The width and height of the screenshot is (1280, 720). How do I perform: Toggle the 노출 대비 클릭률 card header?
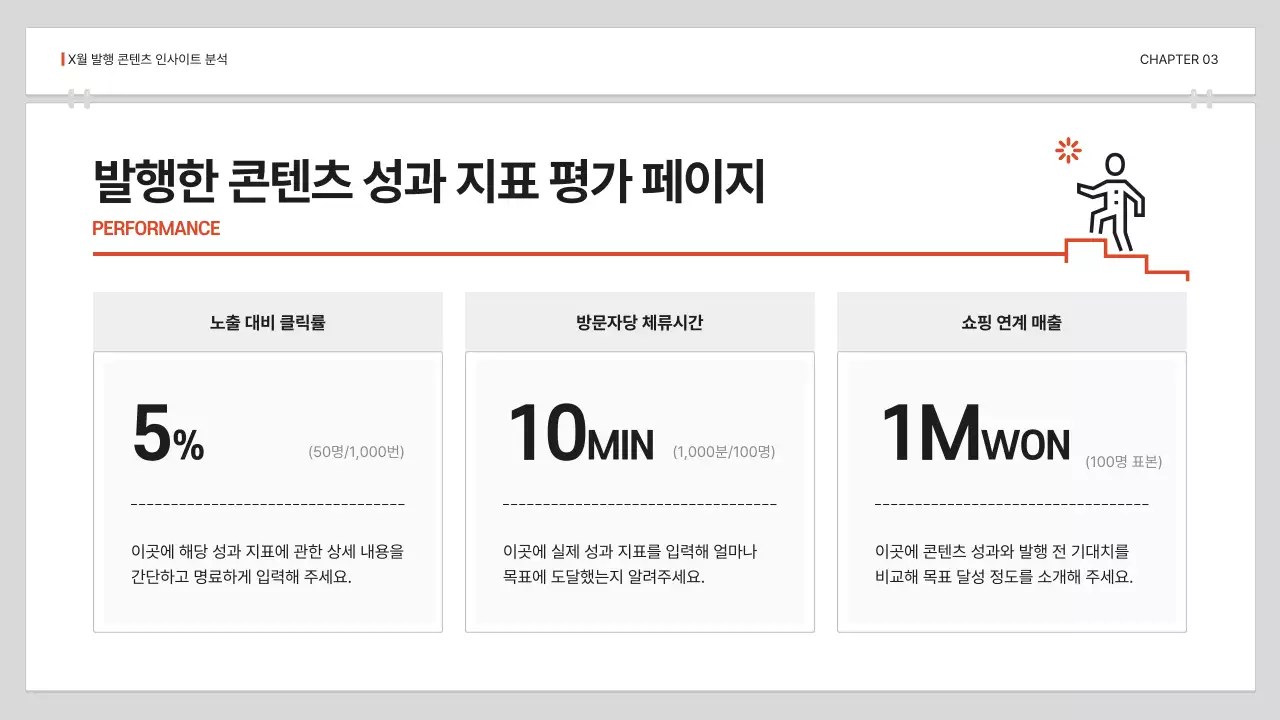coord(268,320)
